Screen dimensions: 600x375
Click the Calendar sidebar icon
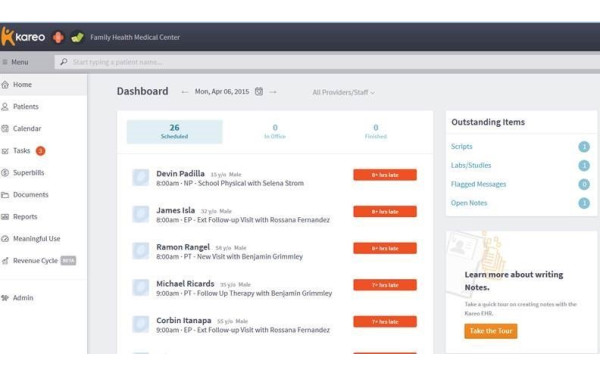coord(5,129)
